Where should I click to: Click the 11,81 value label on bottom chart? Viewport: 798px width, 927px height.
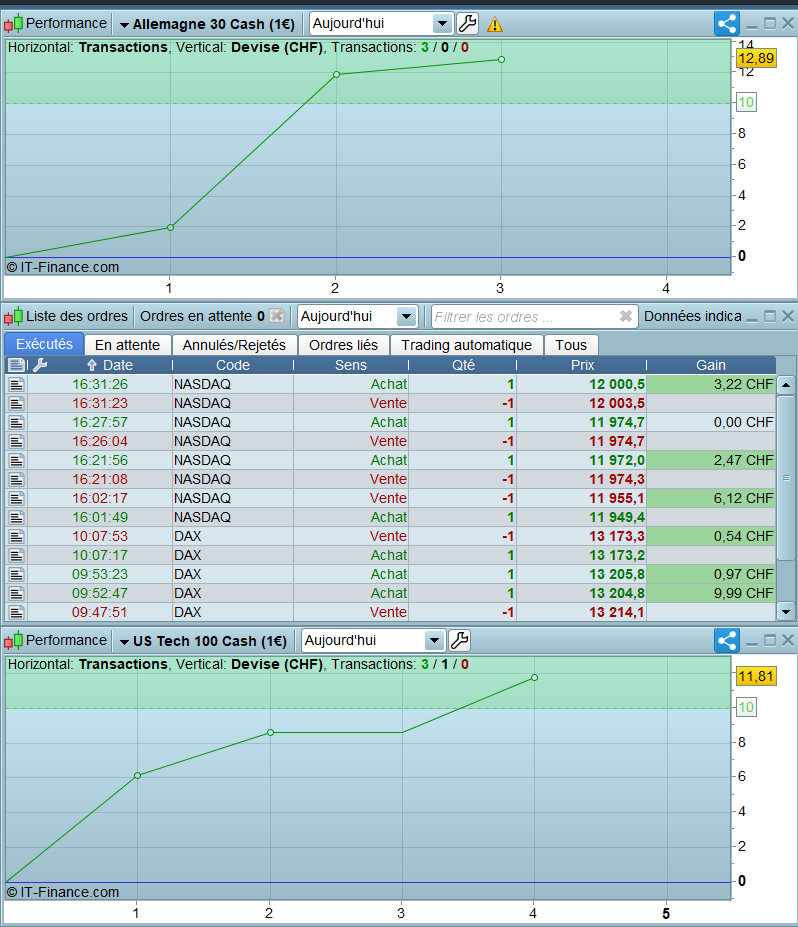(756, 676)
